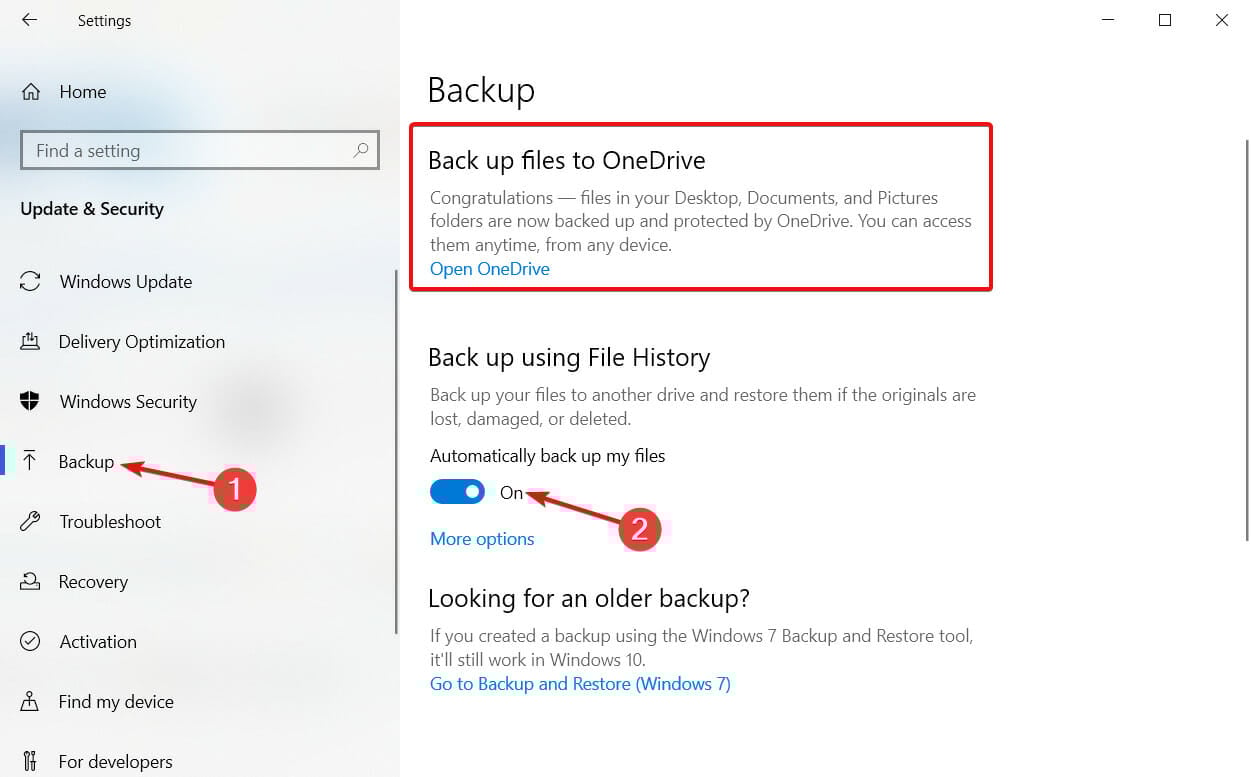Viewport: 1251px width, 777px height.
Task: Click the Looking for an older backup heading
Action: (x=589, y=599)
